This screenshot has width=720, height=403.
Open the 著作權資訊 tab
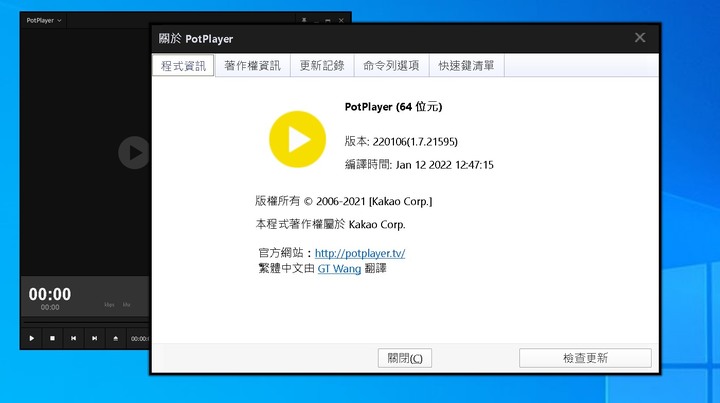[x=253, y=66]
